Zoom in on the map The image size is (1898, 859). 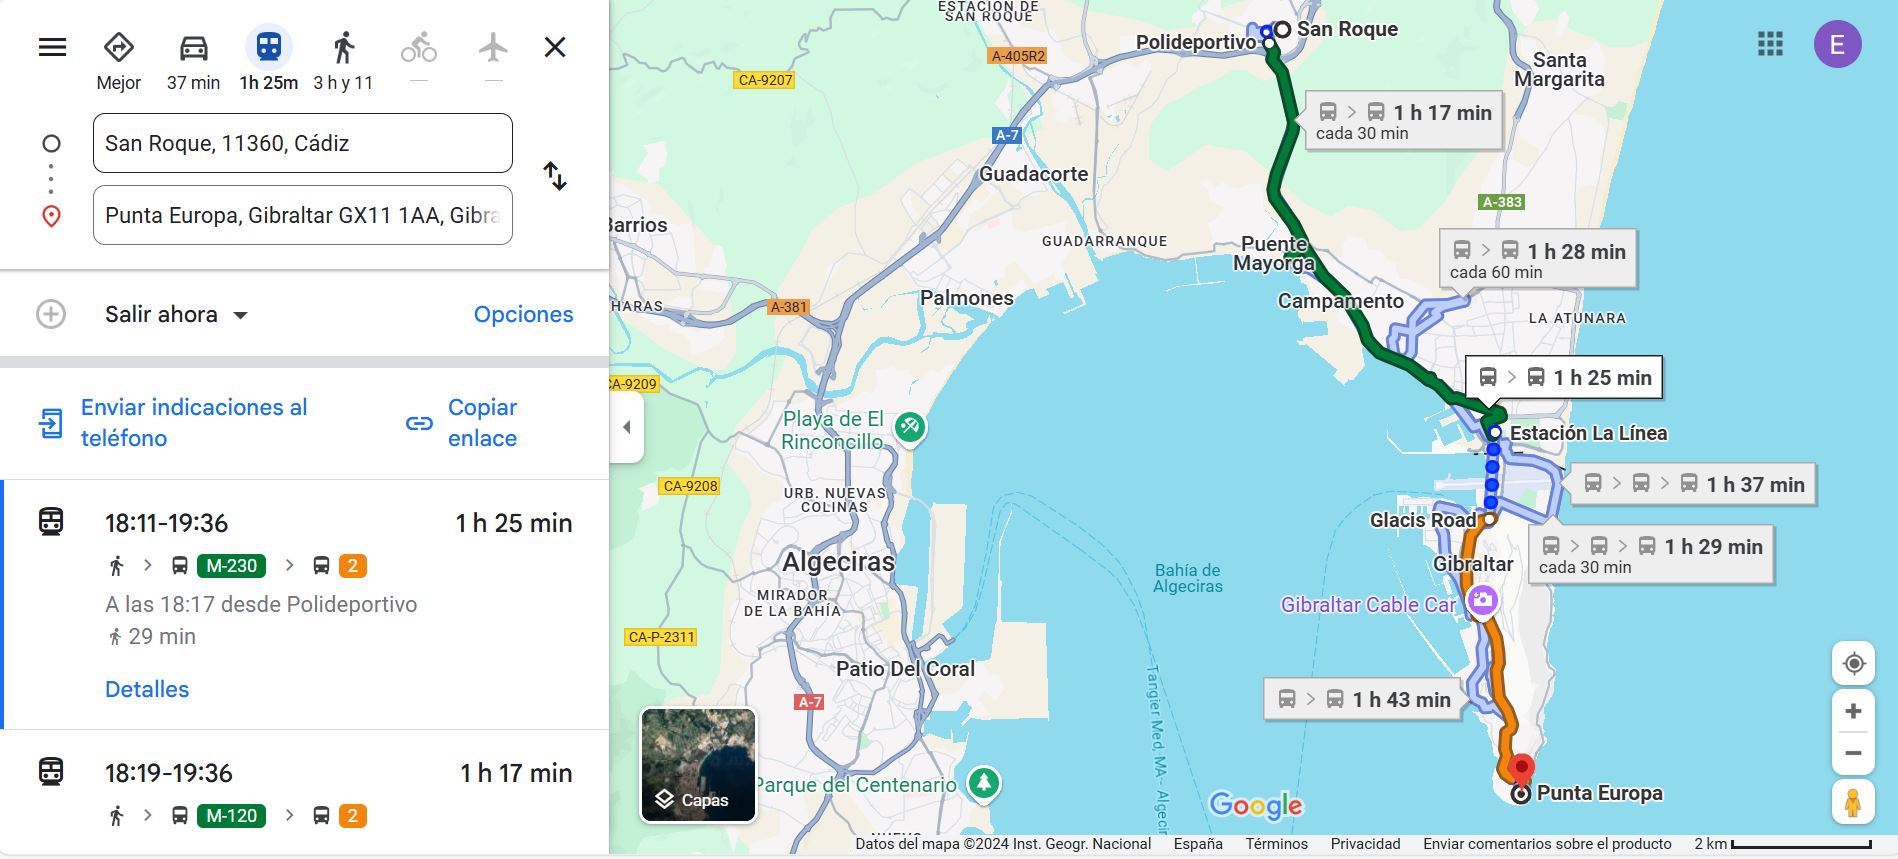[x=1853, y=711]
